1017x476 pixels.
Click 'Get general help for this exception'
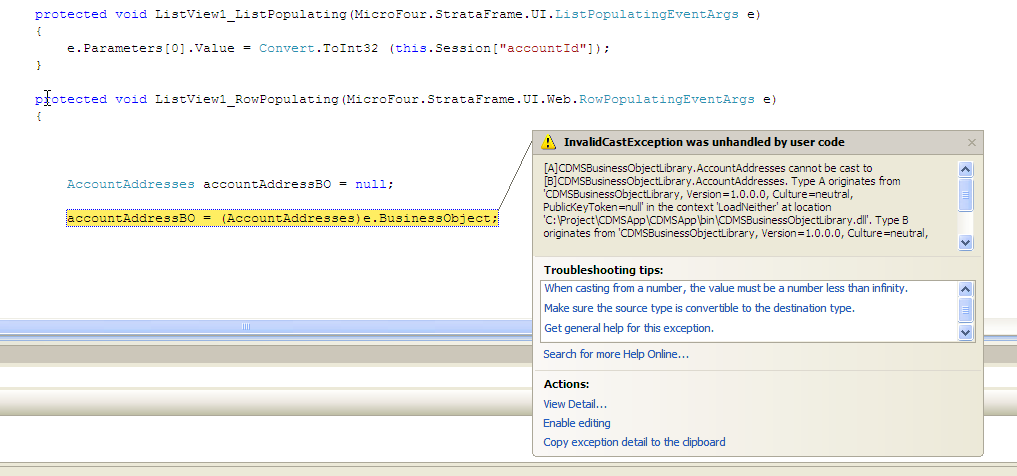(628, 328)
